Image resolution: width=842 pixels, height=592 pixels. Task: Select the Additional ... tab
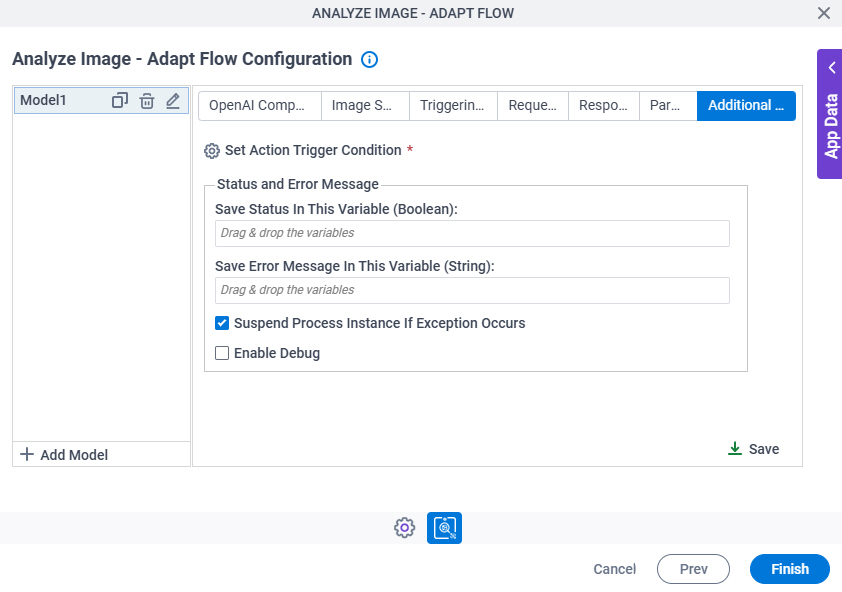pos(746,106)
